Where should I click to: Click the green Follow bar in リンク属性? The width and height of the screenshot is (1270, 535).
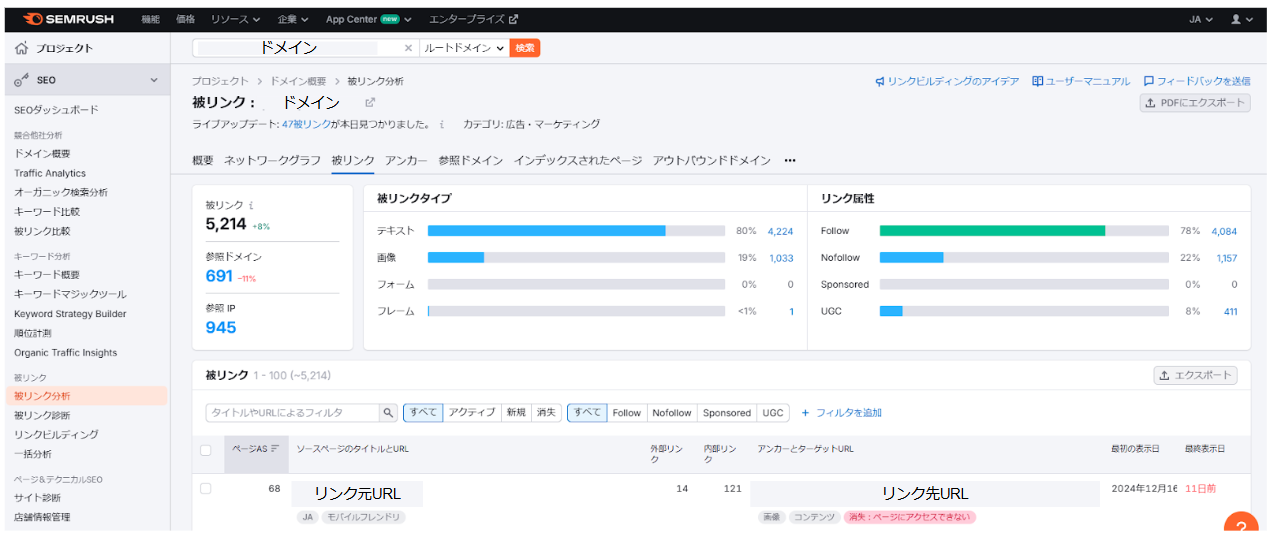[x=991, y=231]
